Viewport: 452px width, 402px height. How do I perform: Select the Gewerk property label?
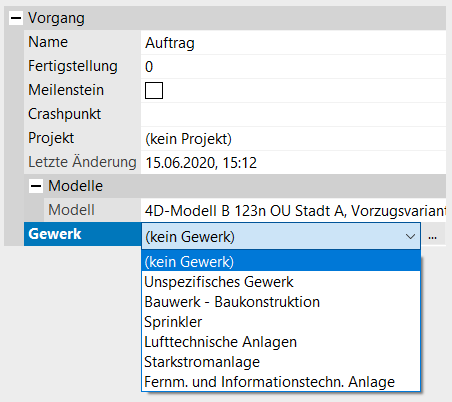click(82, 234)
